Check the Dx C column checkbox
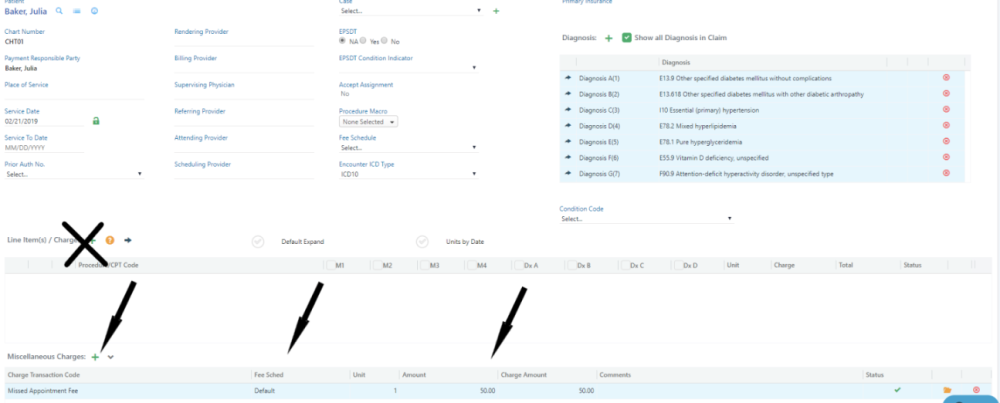This screenshot has height=403, width=1000. click(624, 265)
